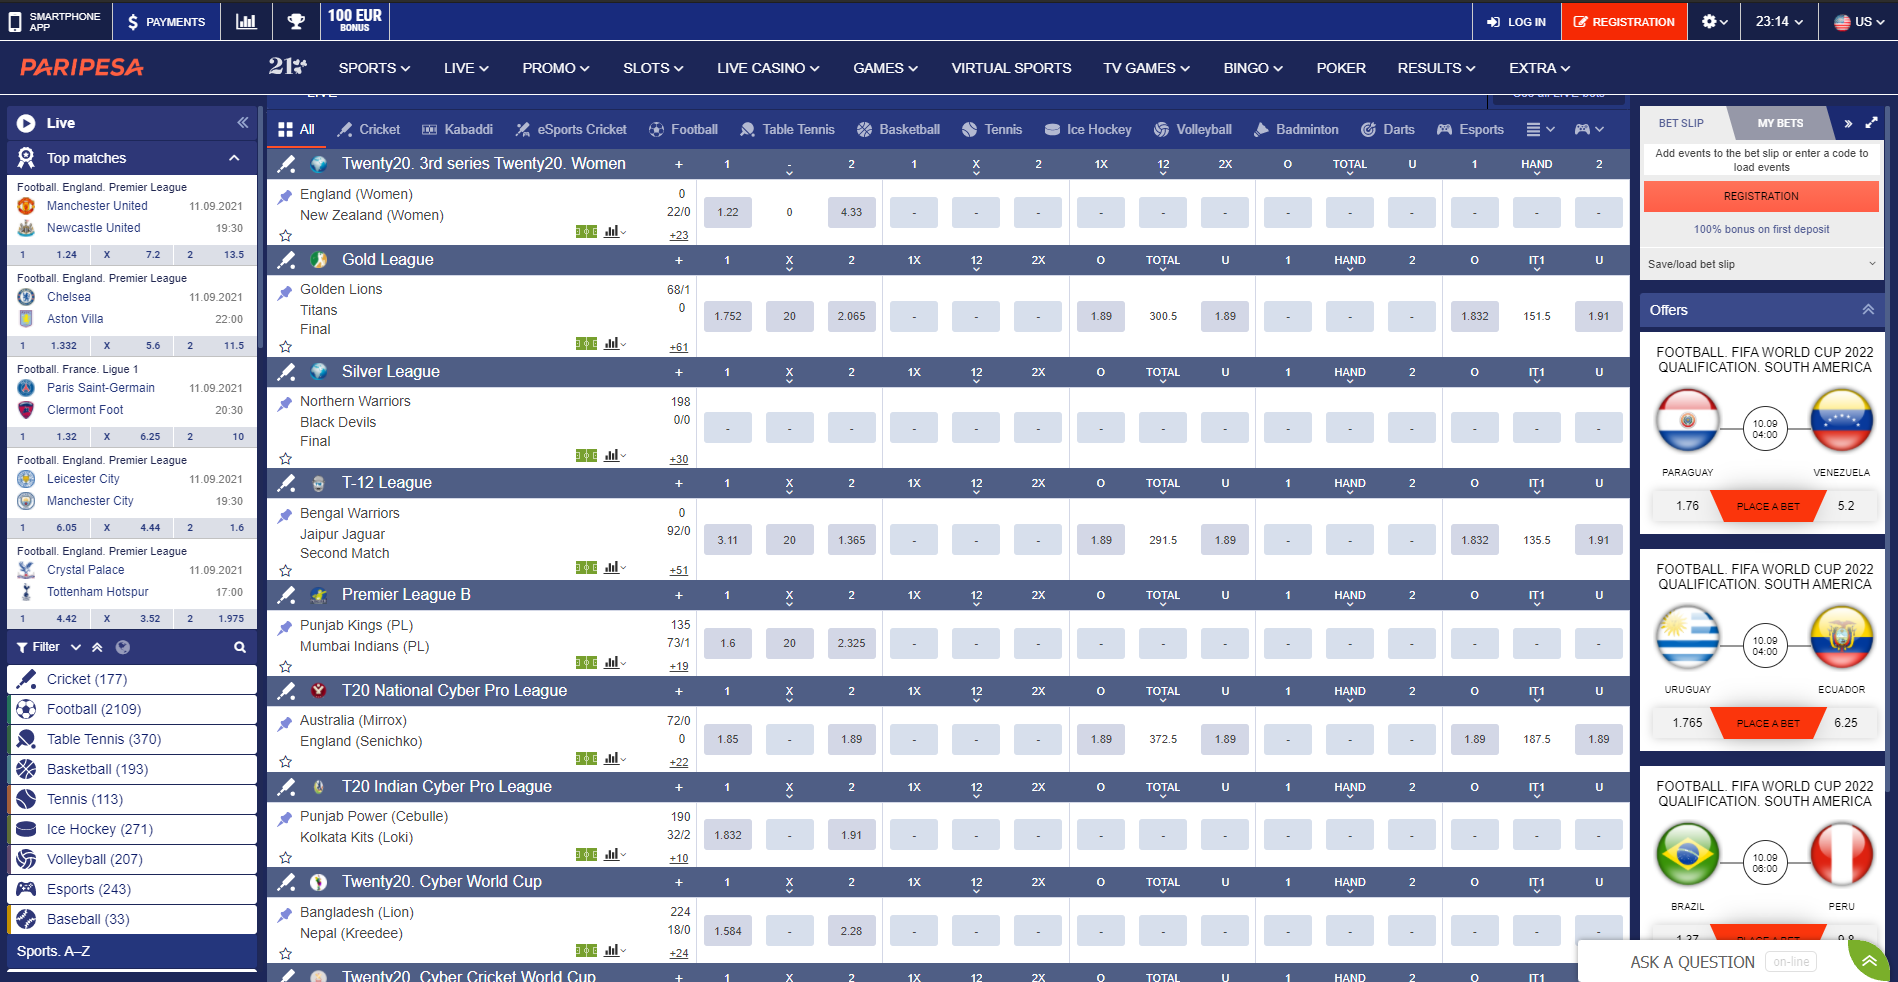1898x982 pixels.
Task: Expand the Gold League plus toggle
Action: point(679,260)
